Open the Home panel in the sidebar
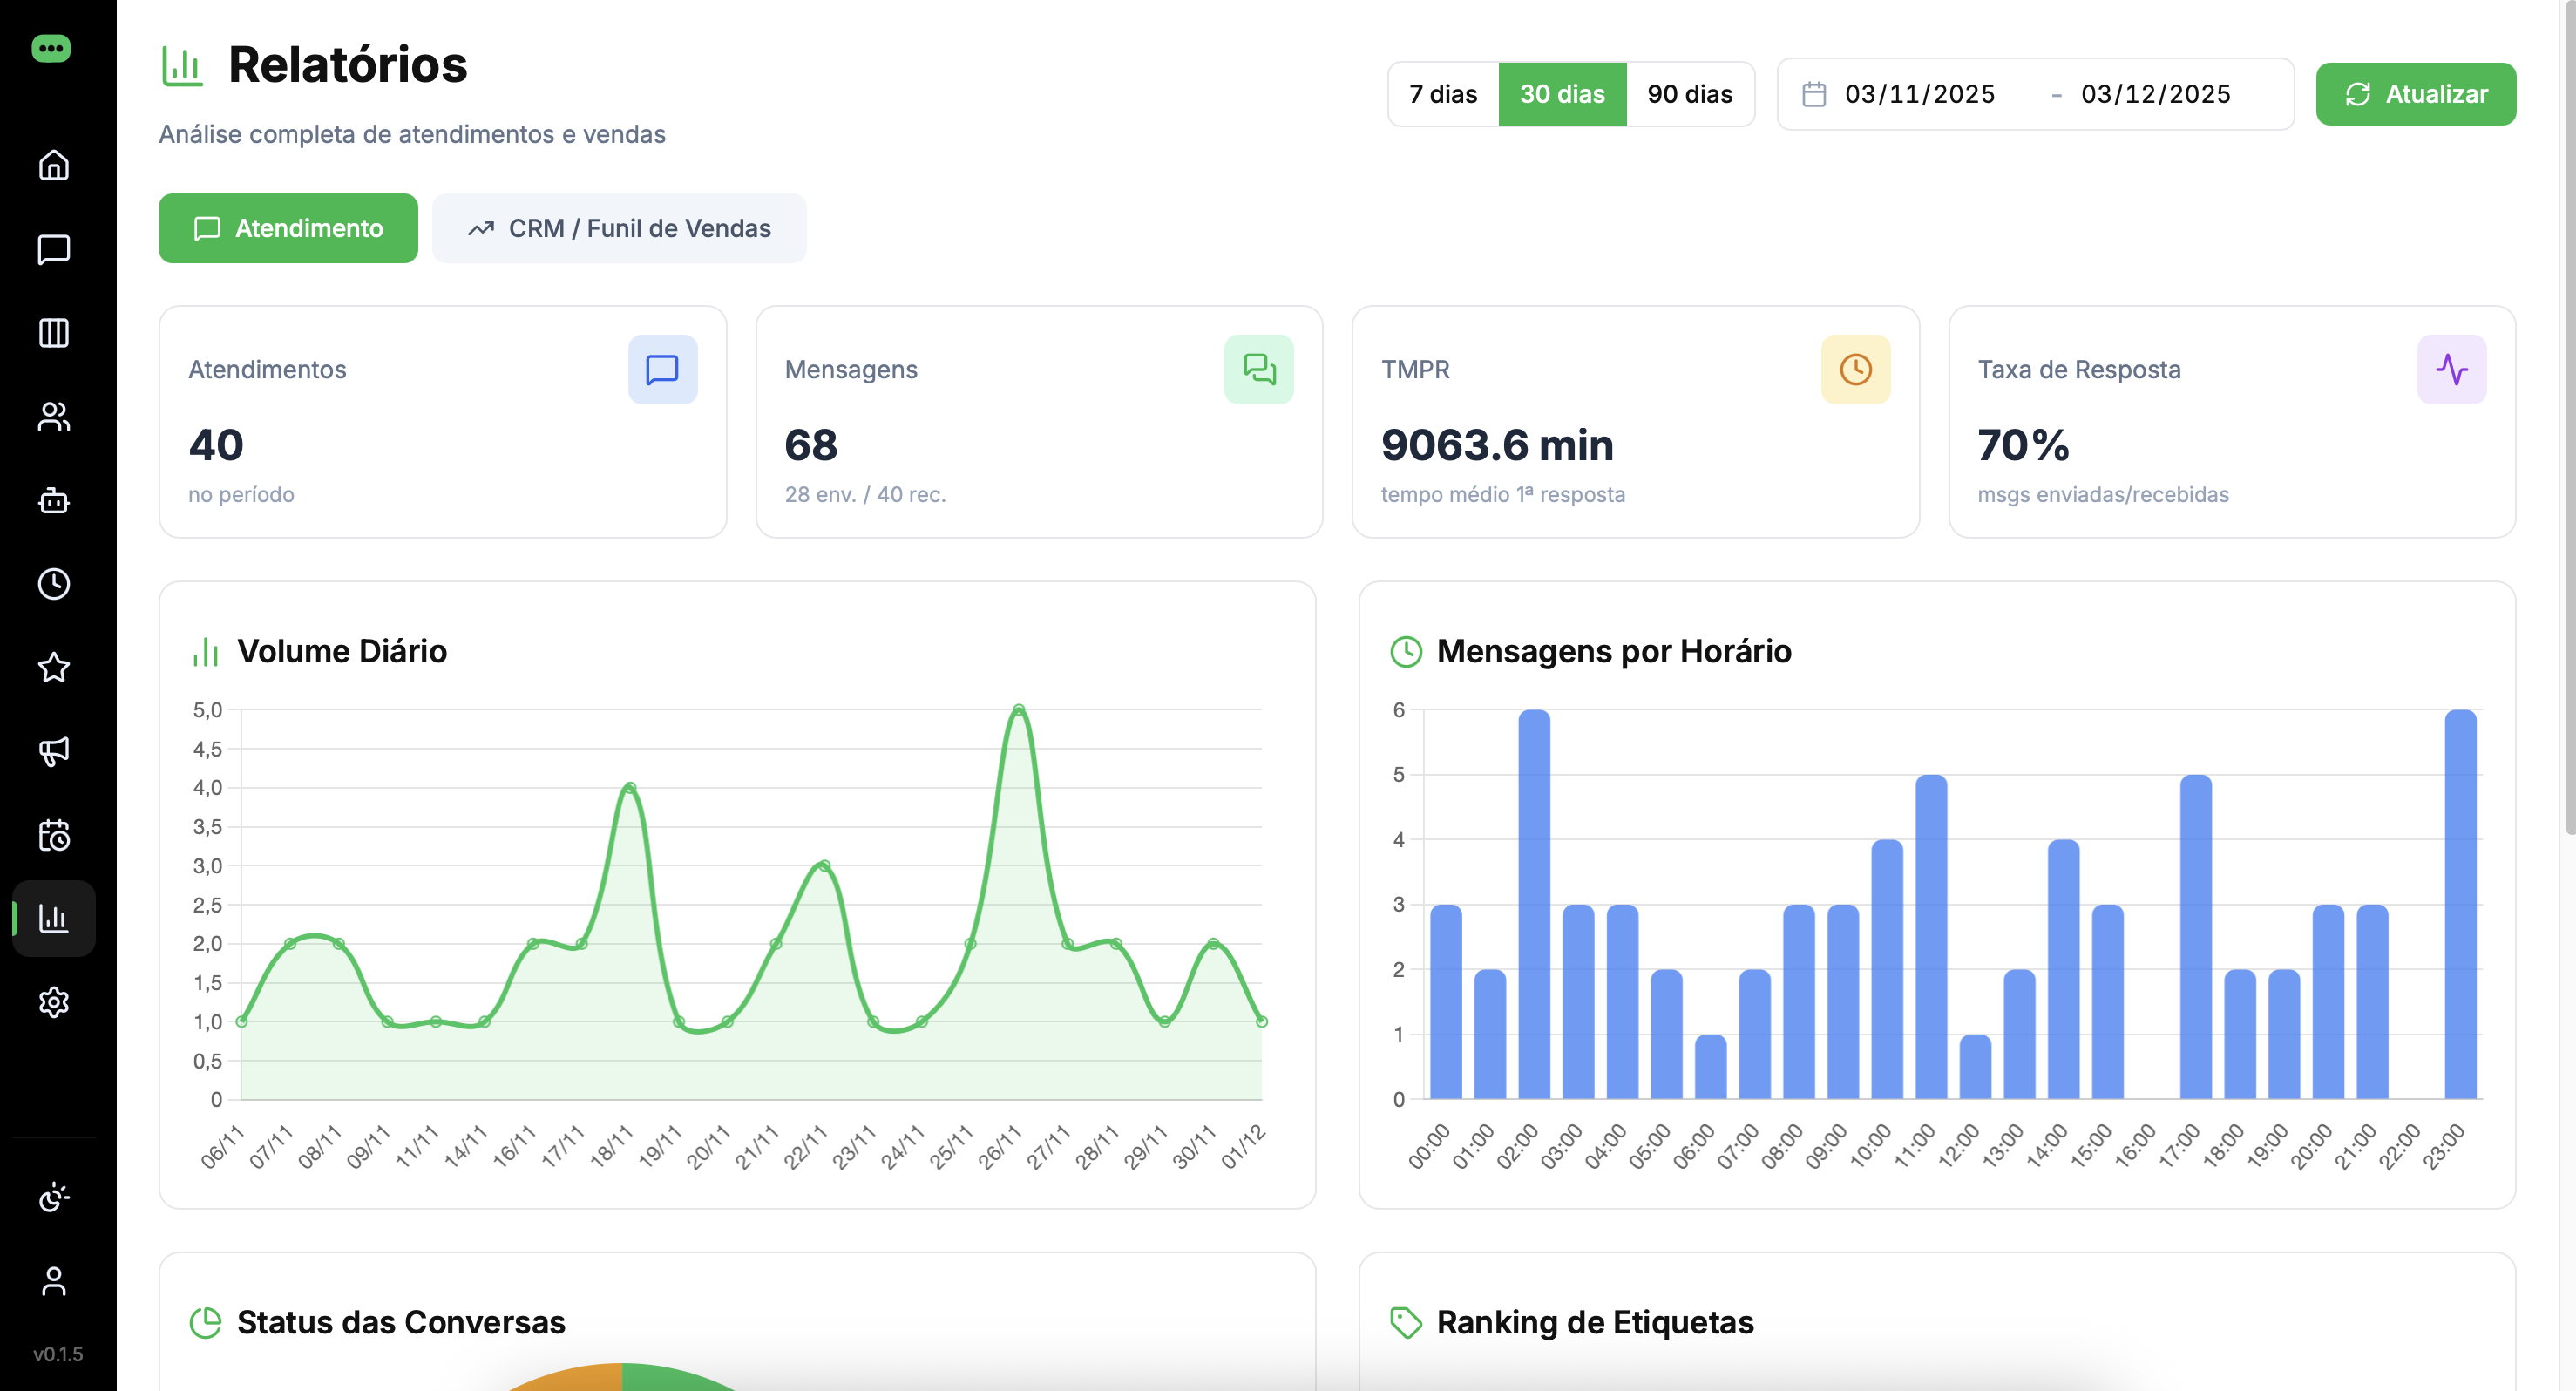Viewport: 2576px width, 1391px height. coord(53,165)
